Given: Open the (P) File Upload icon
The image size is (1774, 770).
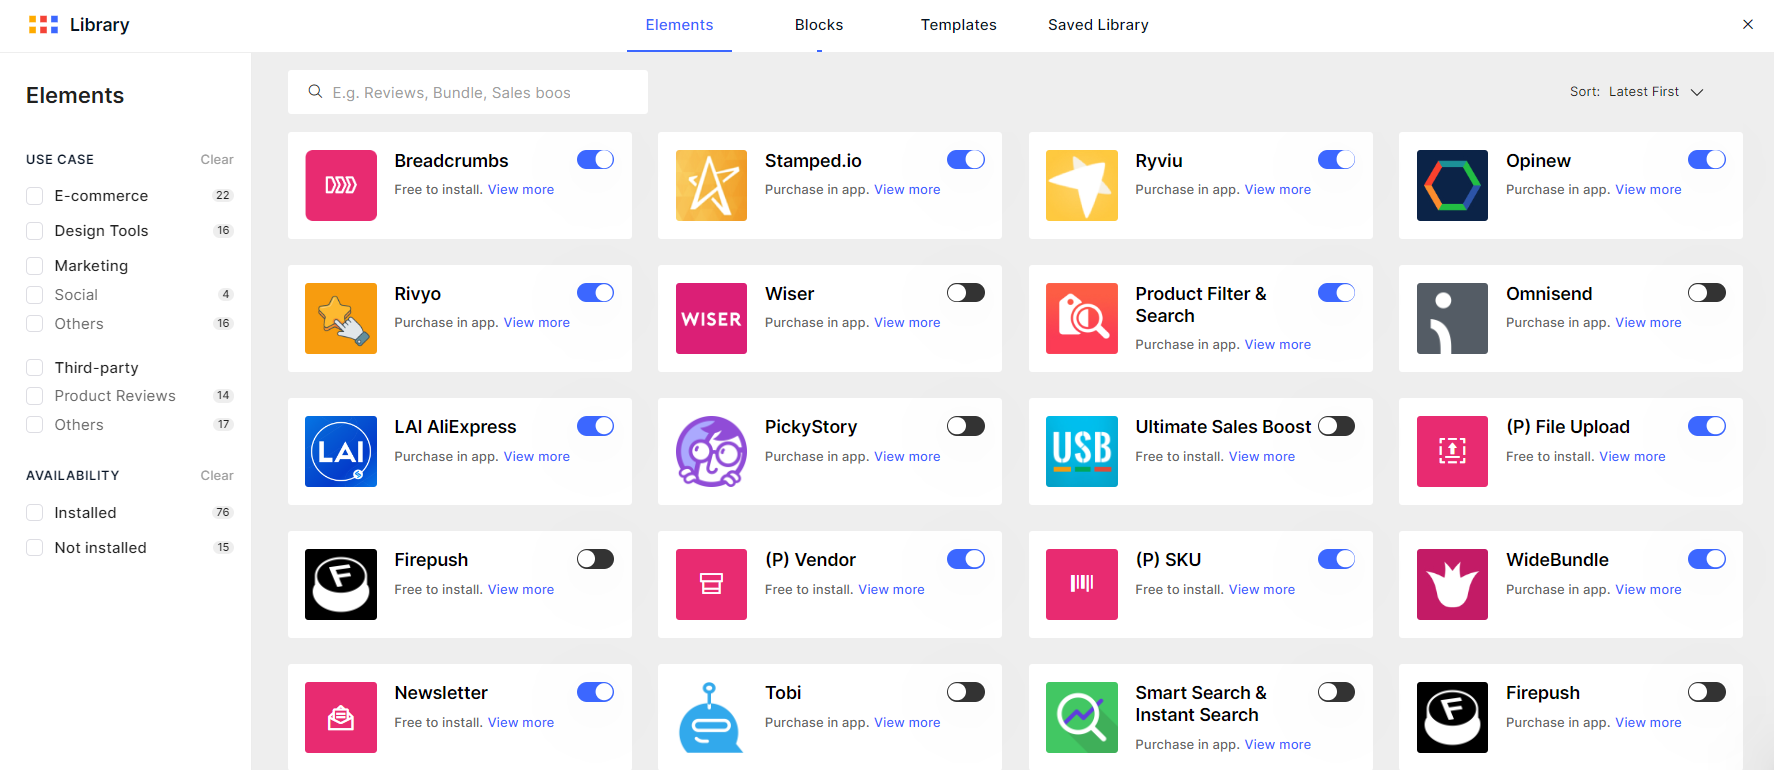Looking at the screenshot, I should 1452,451.
